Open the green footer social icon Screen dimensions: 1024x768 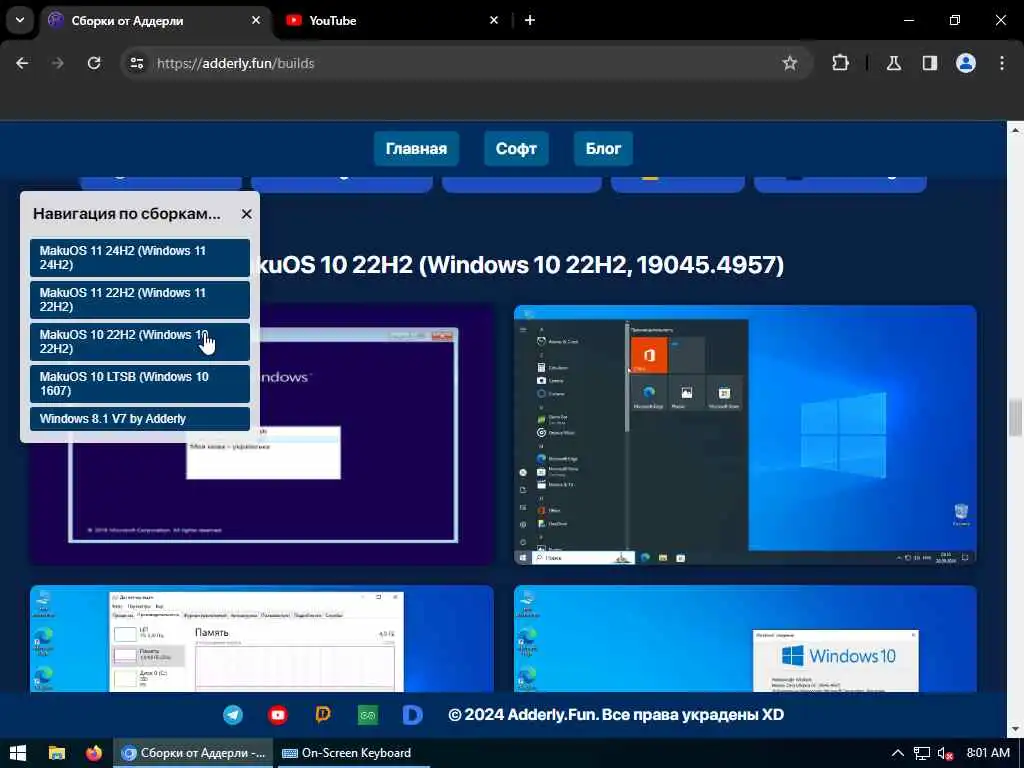tap(368, 715)
